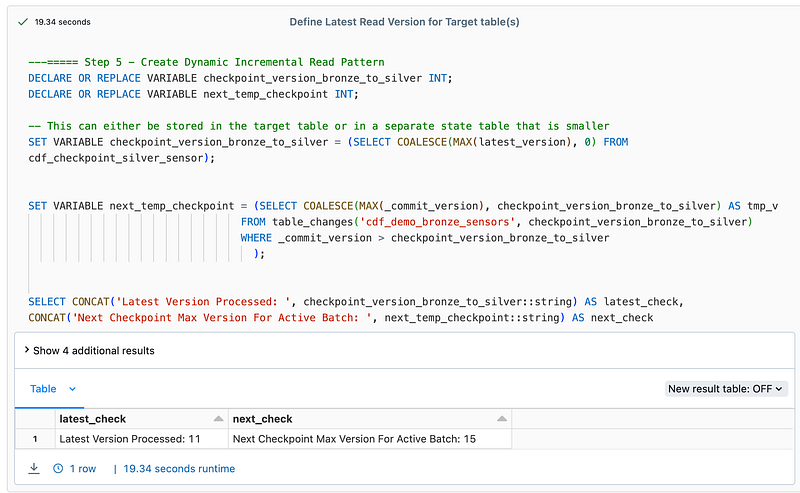Click the 19.34 seconds execution time

tap(62, 22)
